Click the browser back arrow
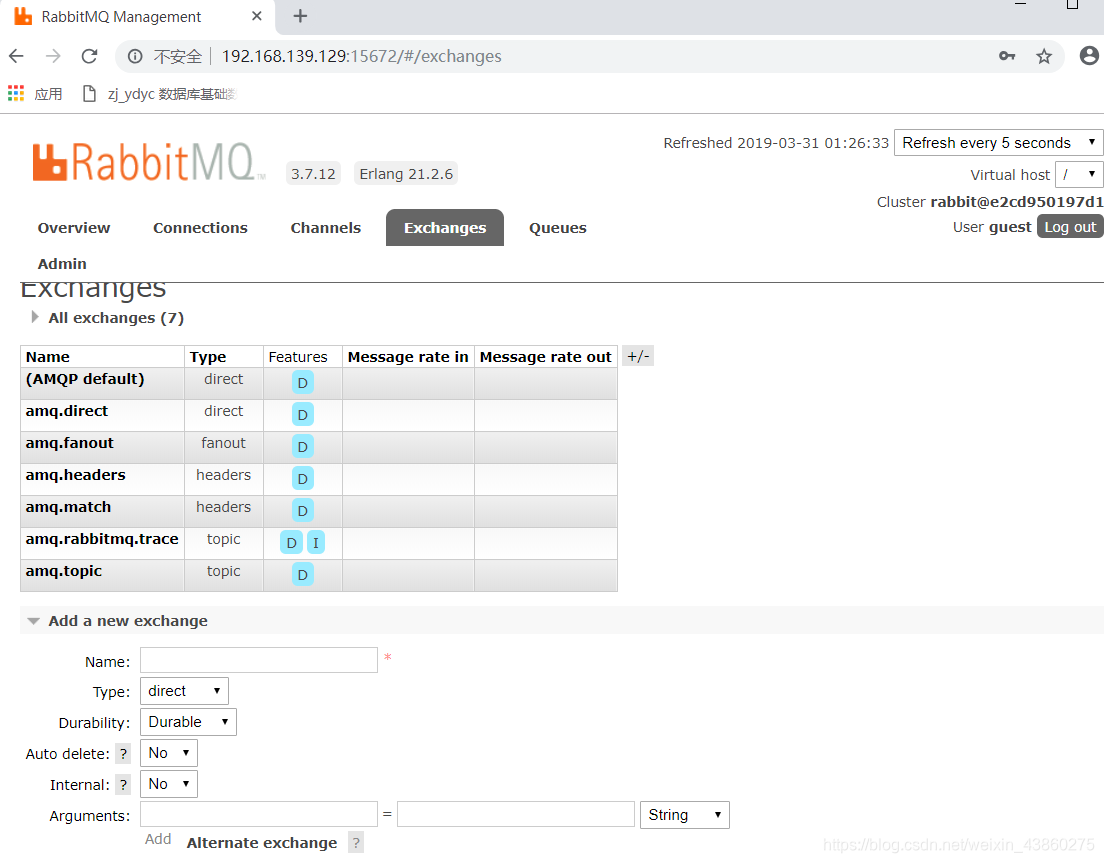Screen dimensions: 1104x863 coord(16,56)
